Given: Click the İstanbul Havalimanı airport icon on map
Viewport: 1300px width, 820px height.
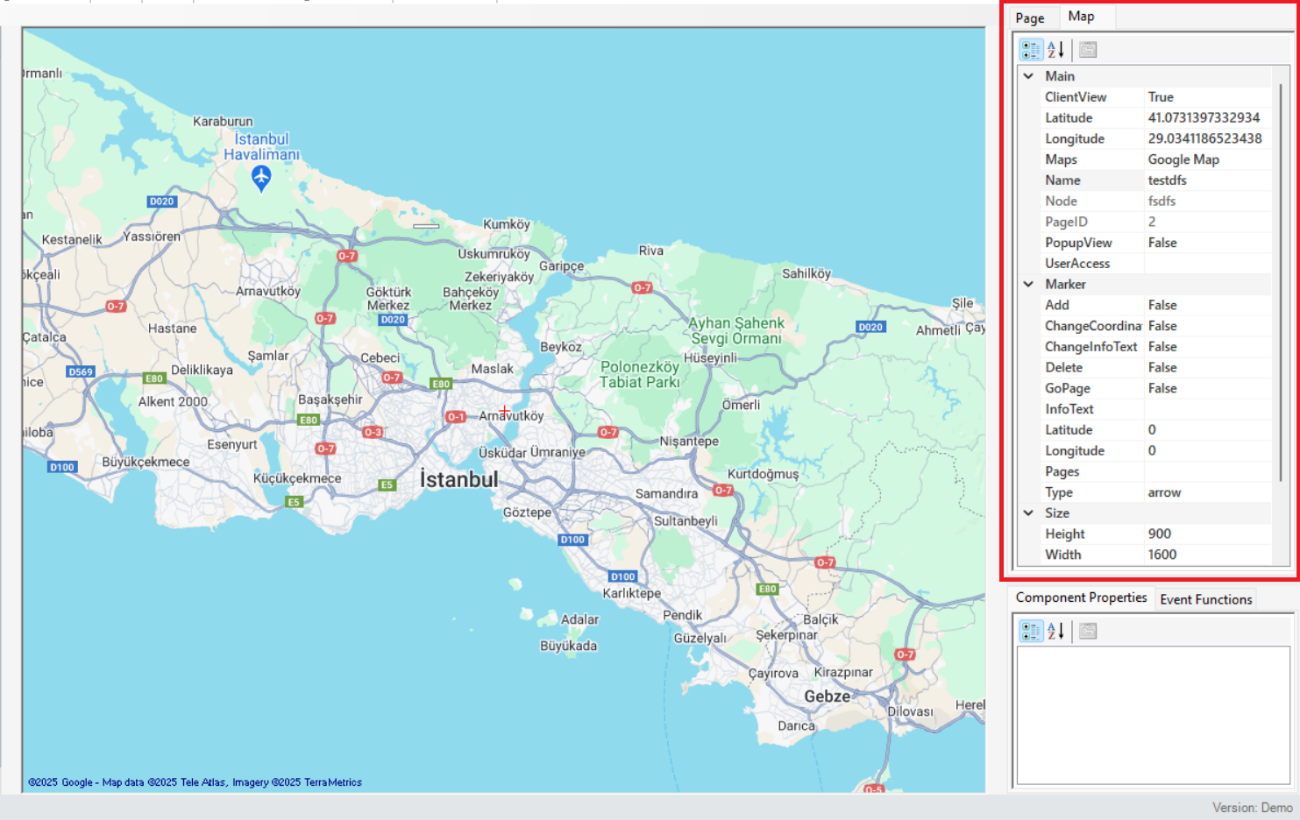Looking at the screenshot, I should click(x=261, y=178).
